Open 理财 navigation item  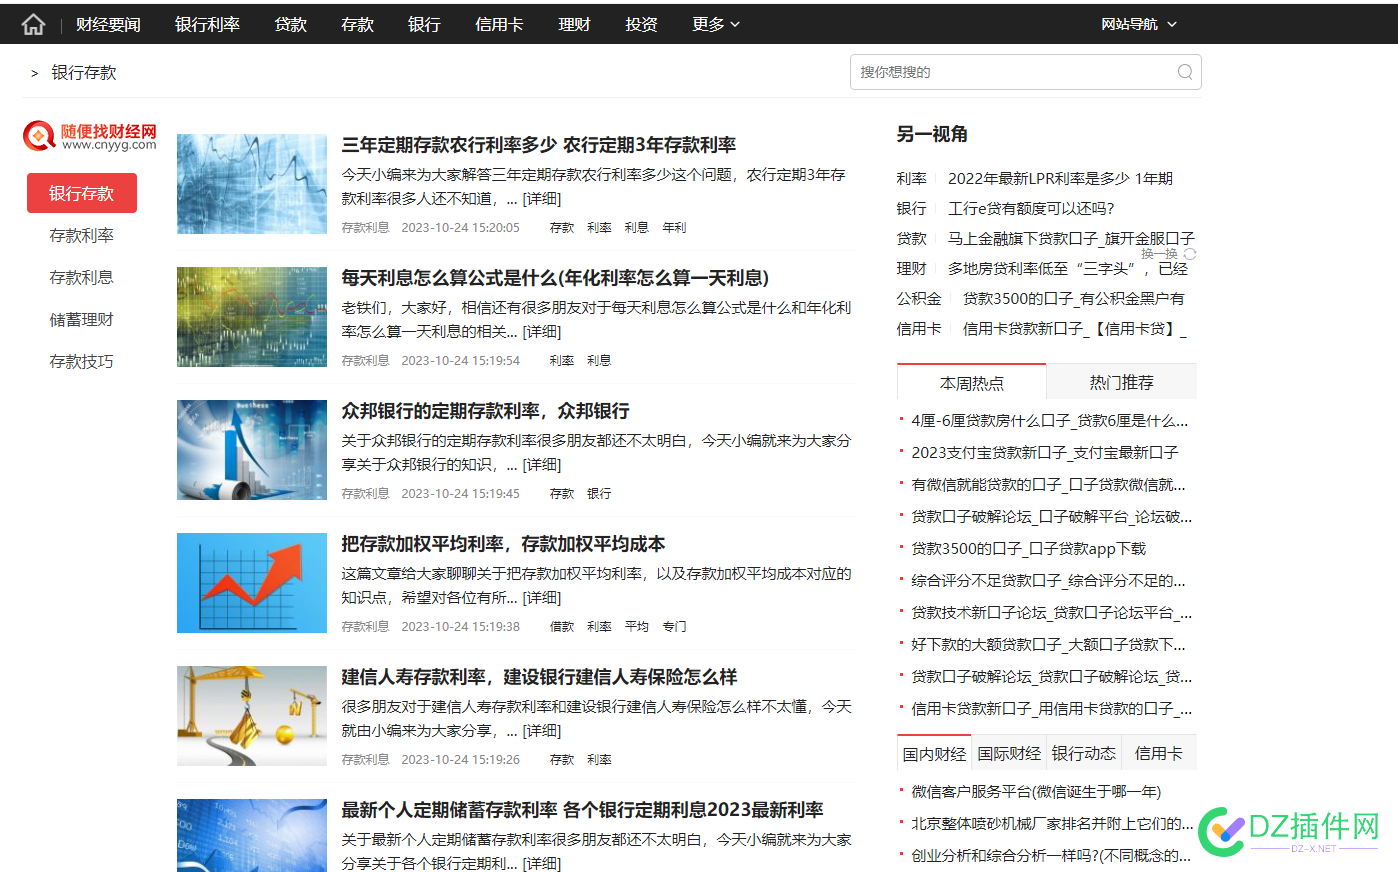click(x=574, y=24)
